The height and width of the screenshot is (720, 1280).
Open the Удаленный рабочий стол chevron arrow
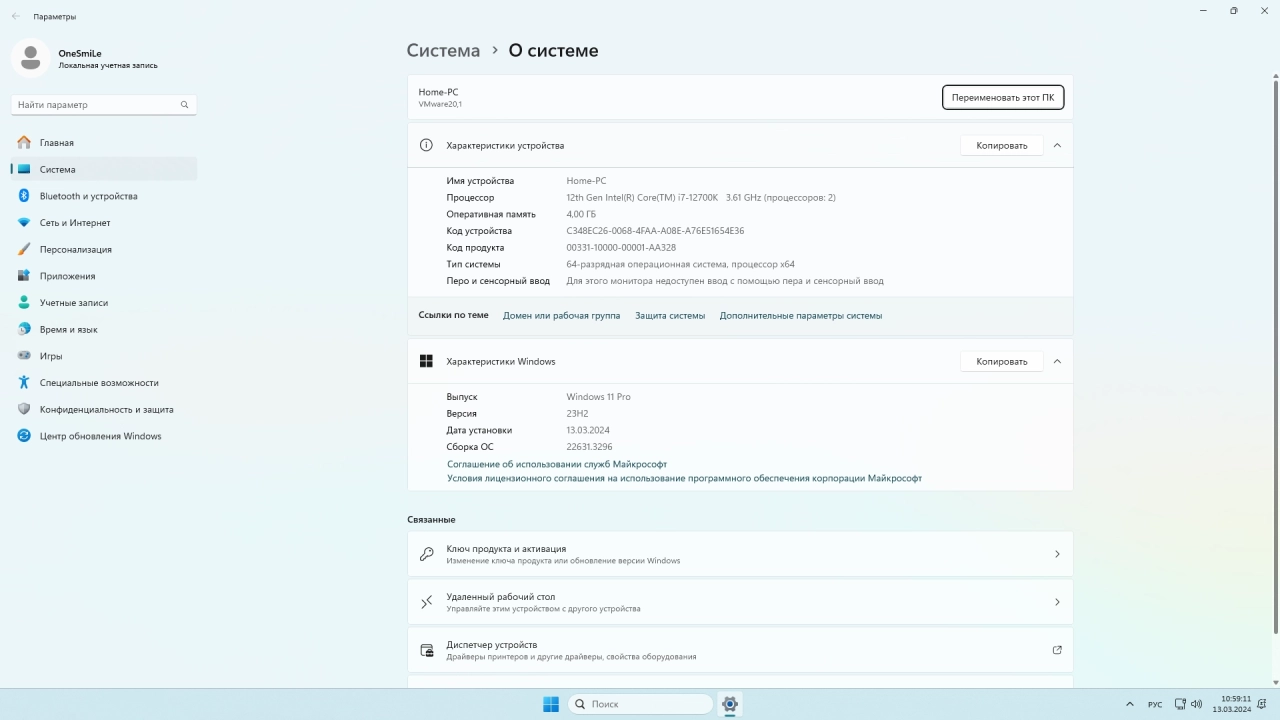click(1057, 602)
